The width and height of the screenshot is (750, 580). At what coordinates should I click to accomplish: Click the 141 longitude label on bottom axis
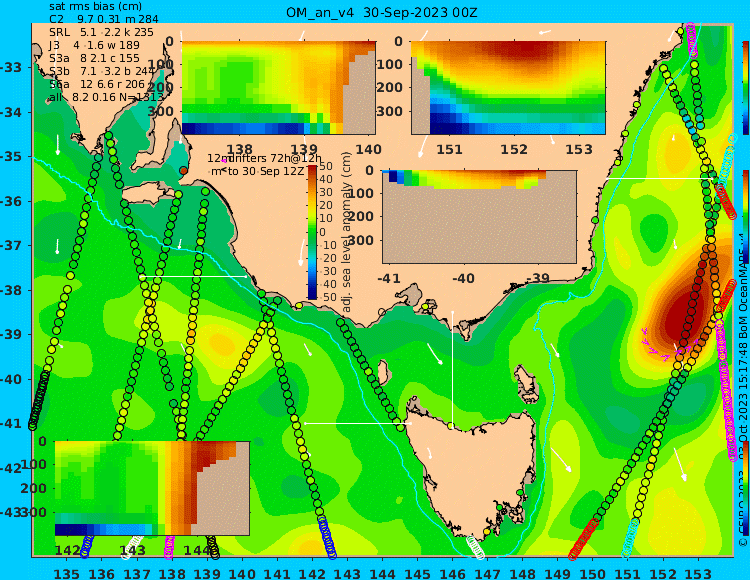click(277, 573)
